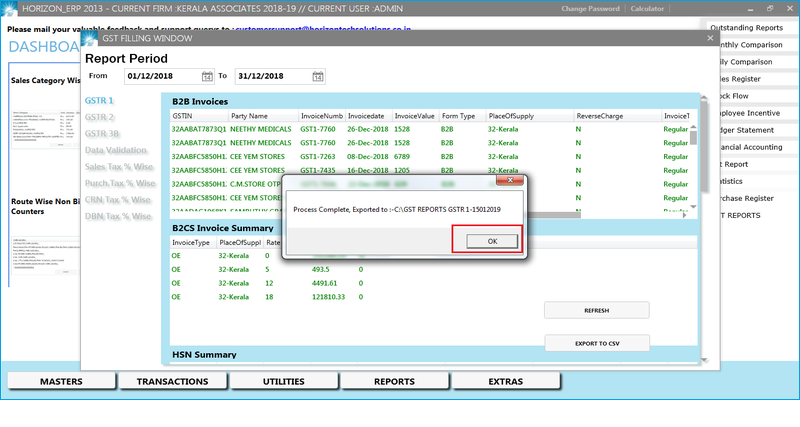Image resolution: width=800 pixels, height=427 pixels.
Task: Launch the Calculator from the title bar
Action: click(x=675, y=8)
